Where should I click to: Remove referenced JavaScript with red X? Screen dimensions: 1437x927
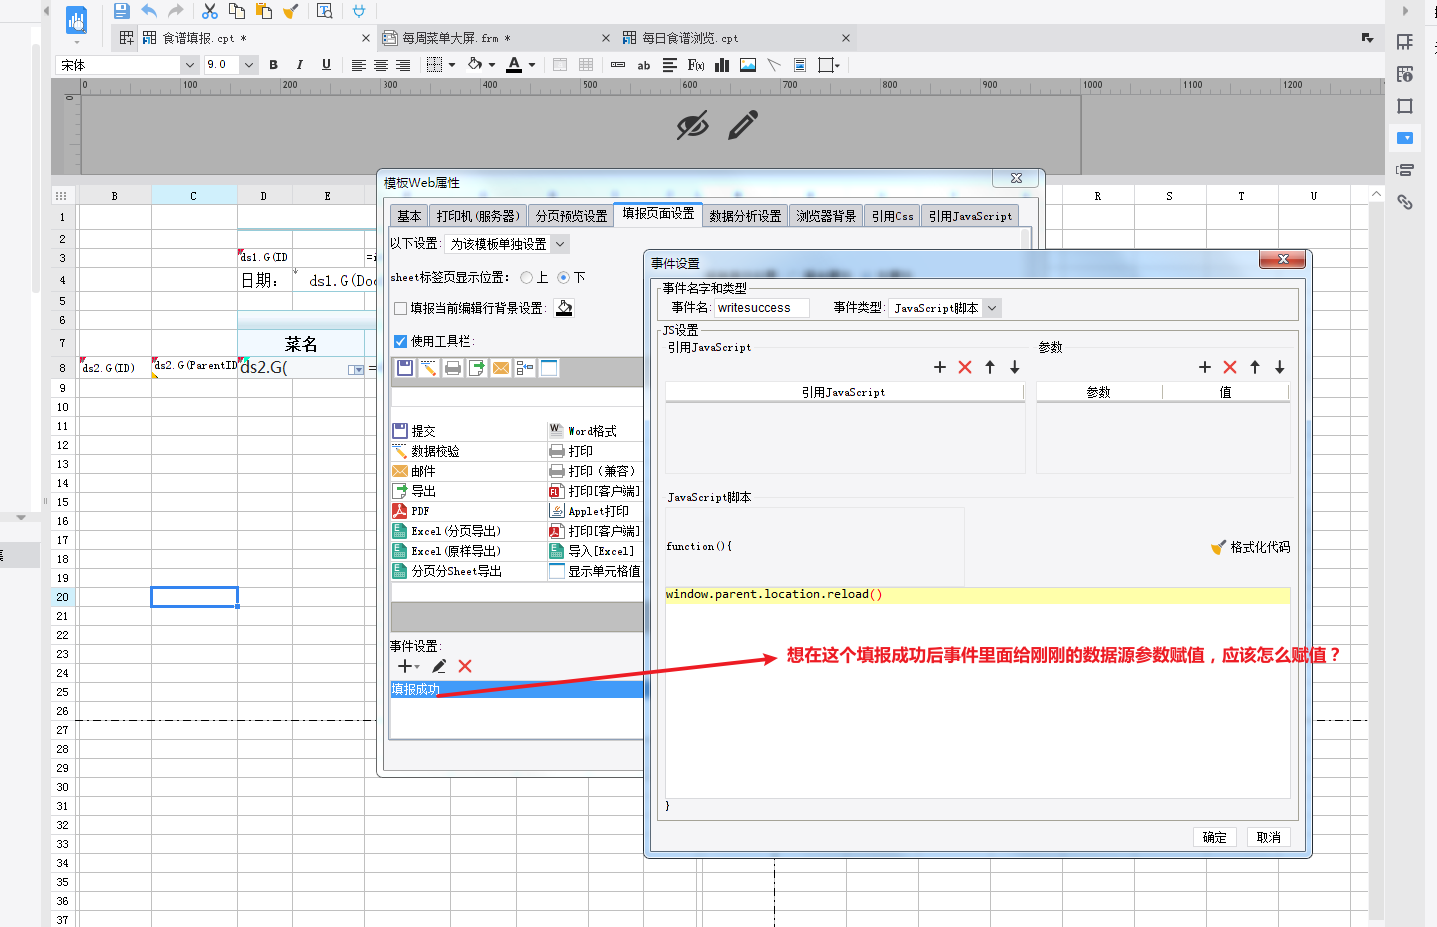tap(965, 367)
